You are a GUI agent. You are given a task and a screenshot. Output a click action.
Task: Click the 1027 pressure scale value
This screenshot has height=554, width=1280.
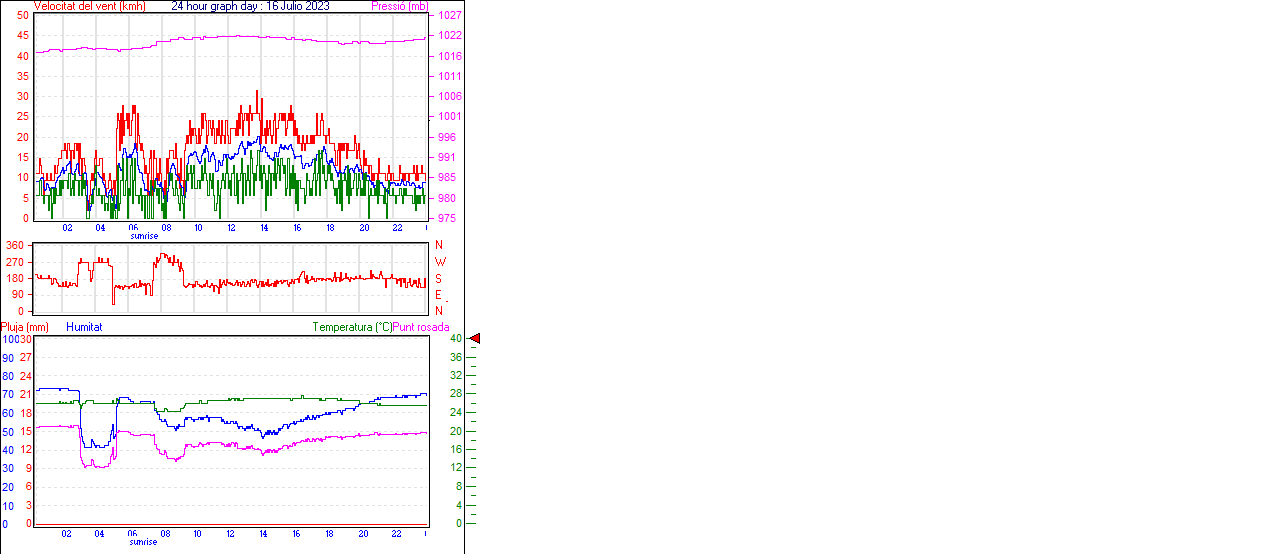point(449,16)
